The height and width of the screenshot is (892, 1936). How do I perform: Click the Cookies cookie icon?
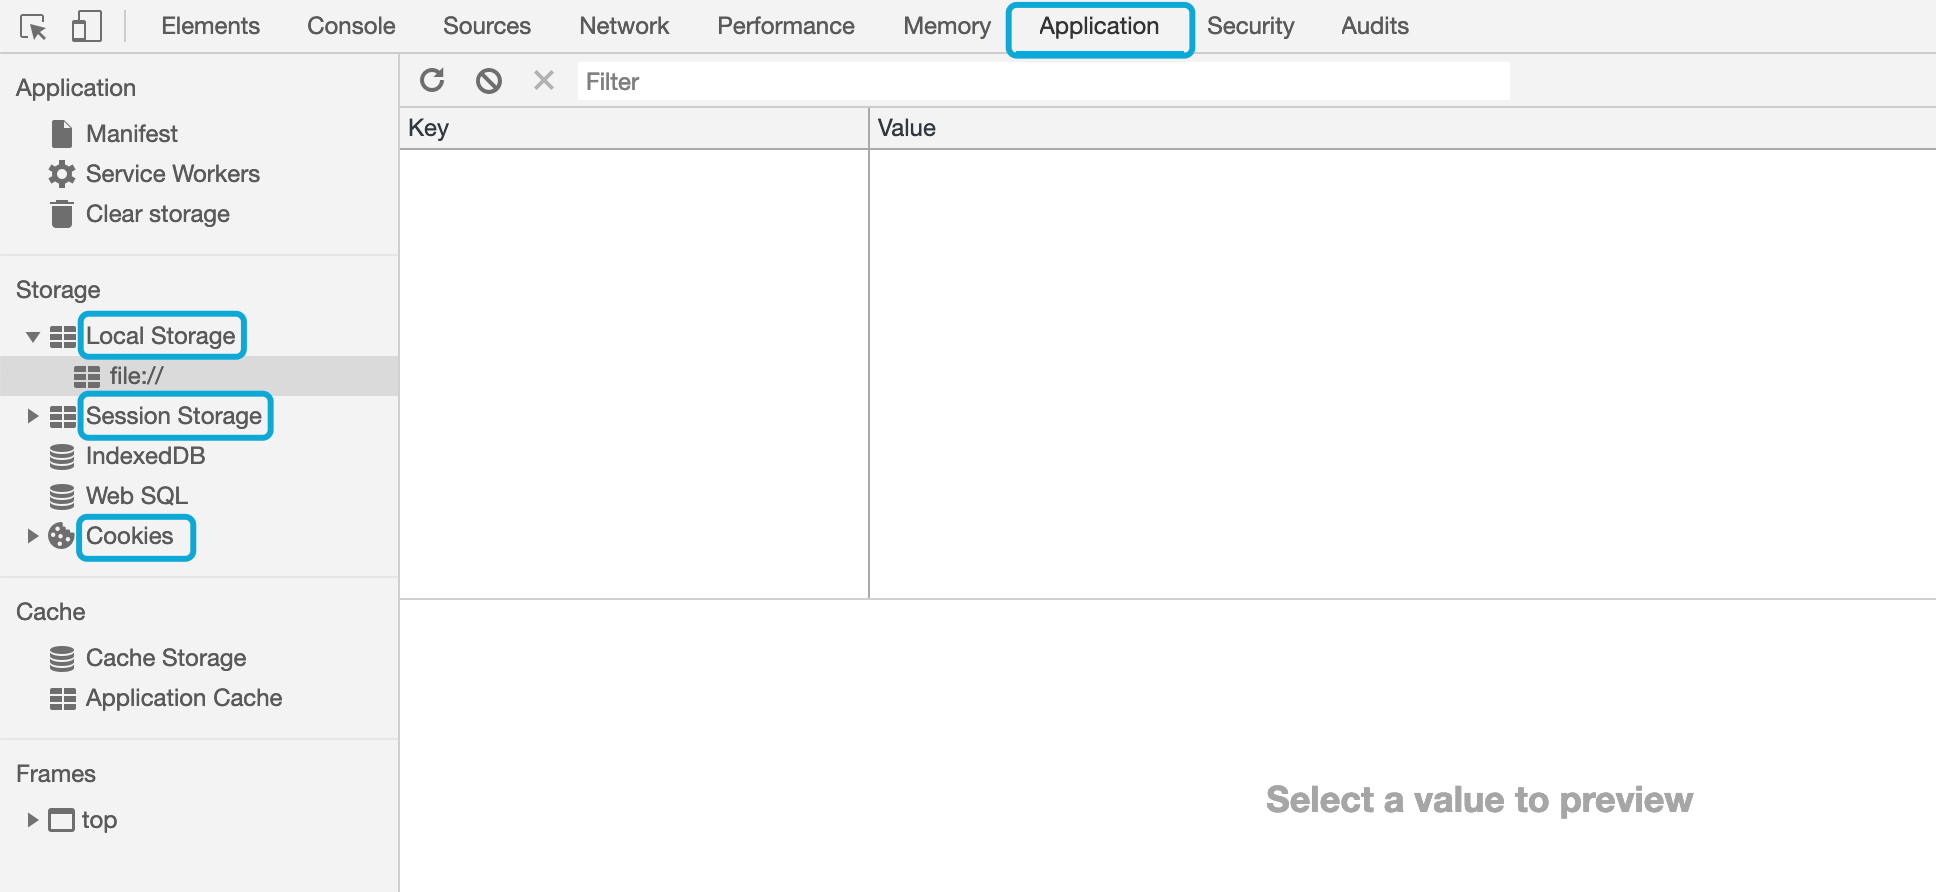coord(62,536)
